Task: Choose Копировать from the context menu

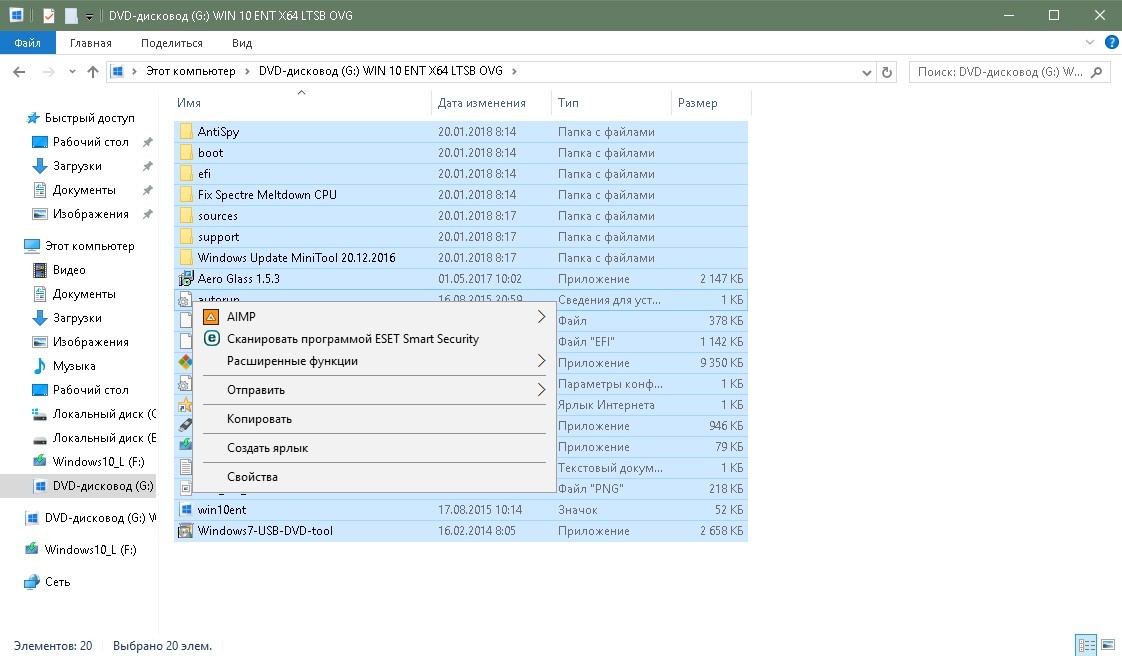Action: (259, 419)
